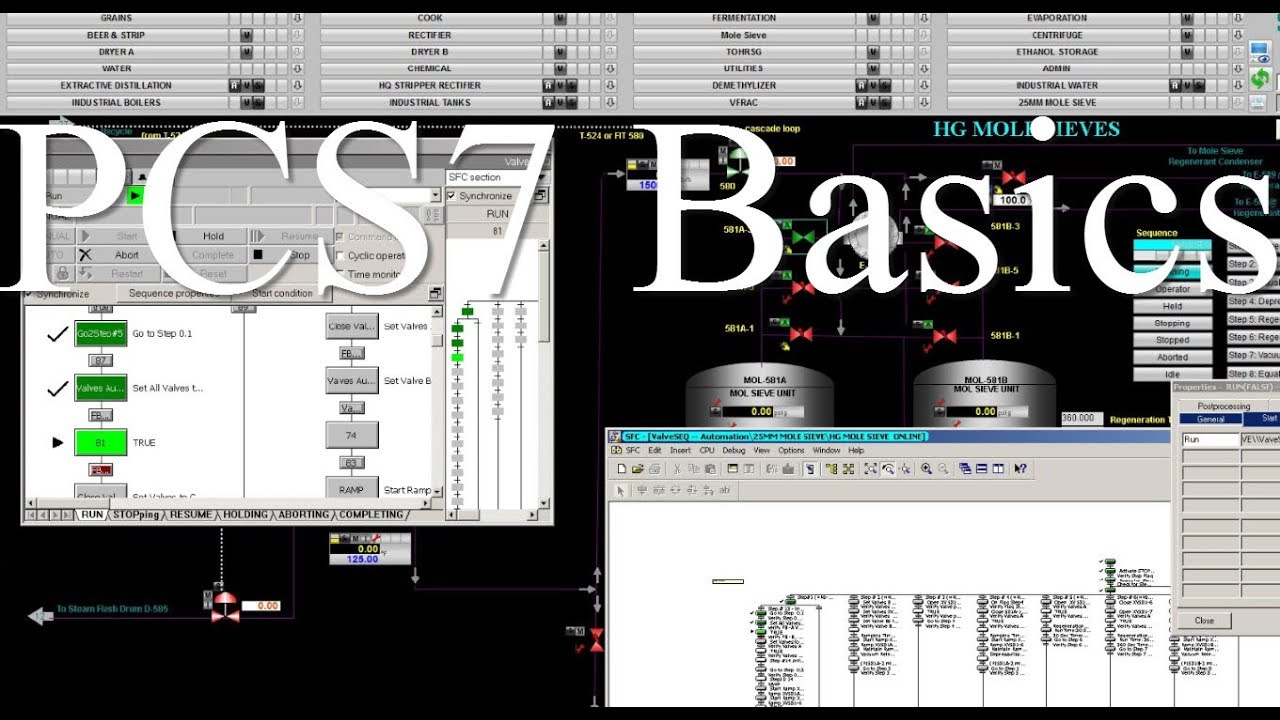This screenshot has width=1280, height=720.
Task: Select Stopped state in Sequence list
Action: tap(1173, 340)
